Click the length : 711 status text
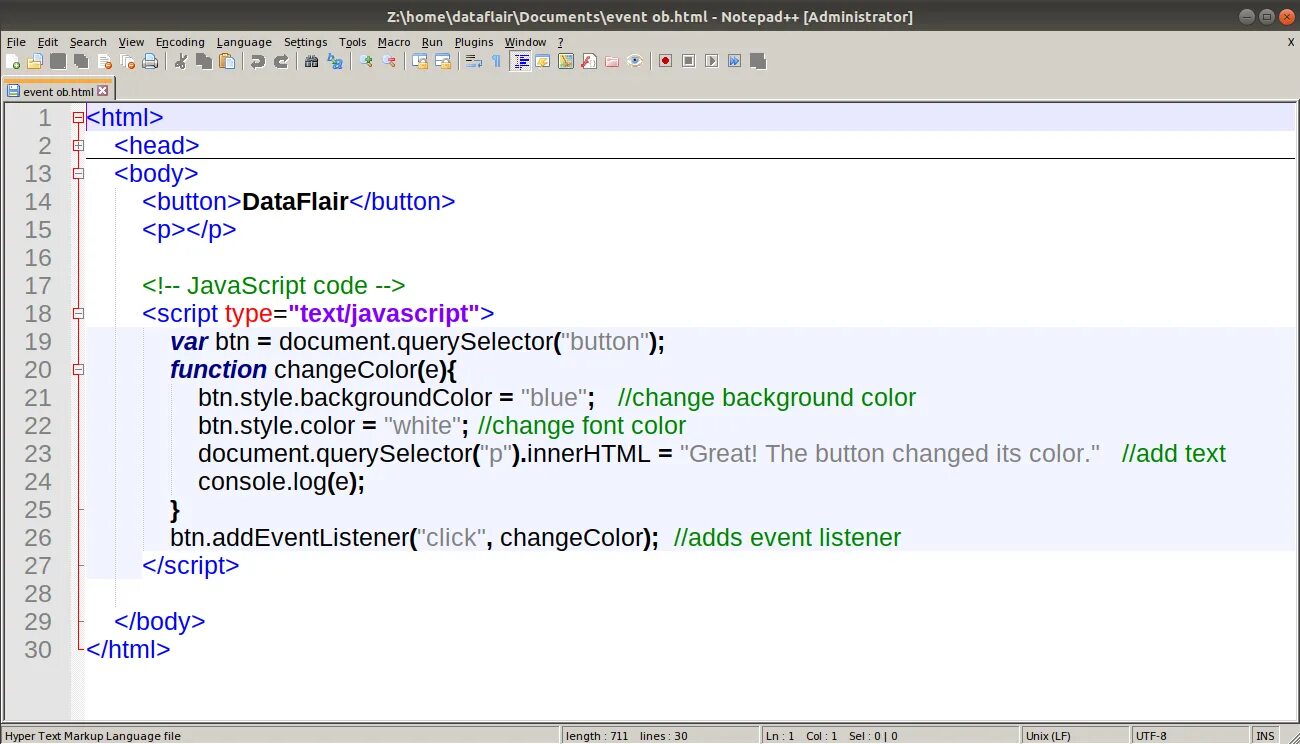The height and width of the screenshot is (744, 1300). (x=597, y=736)
